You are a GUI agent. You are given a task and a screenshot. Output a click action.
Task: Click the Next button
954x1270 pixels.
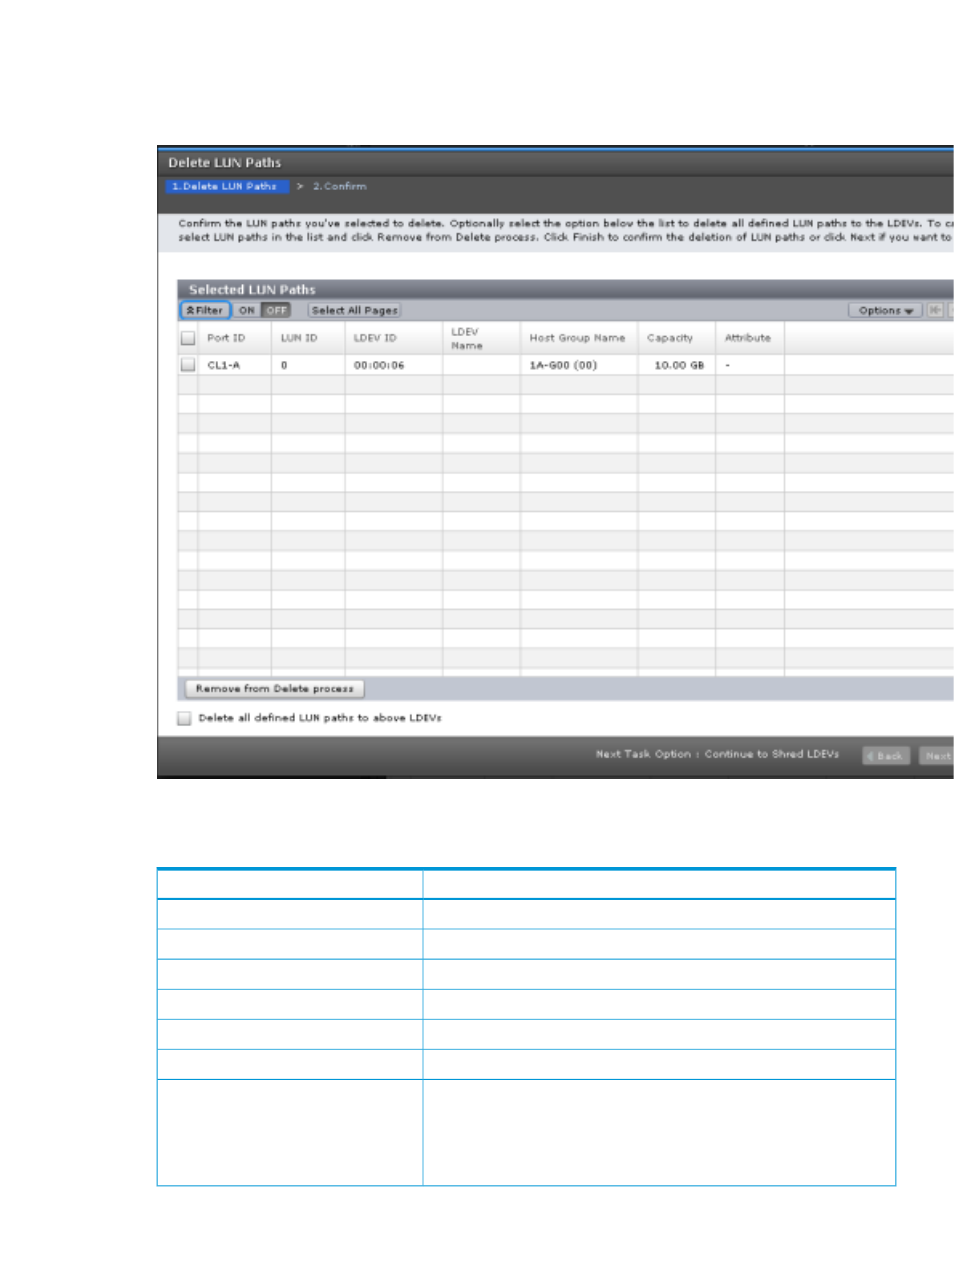pyautogui.click(x=936, y=756)
